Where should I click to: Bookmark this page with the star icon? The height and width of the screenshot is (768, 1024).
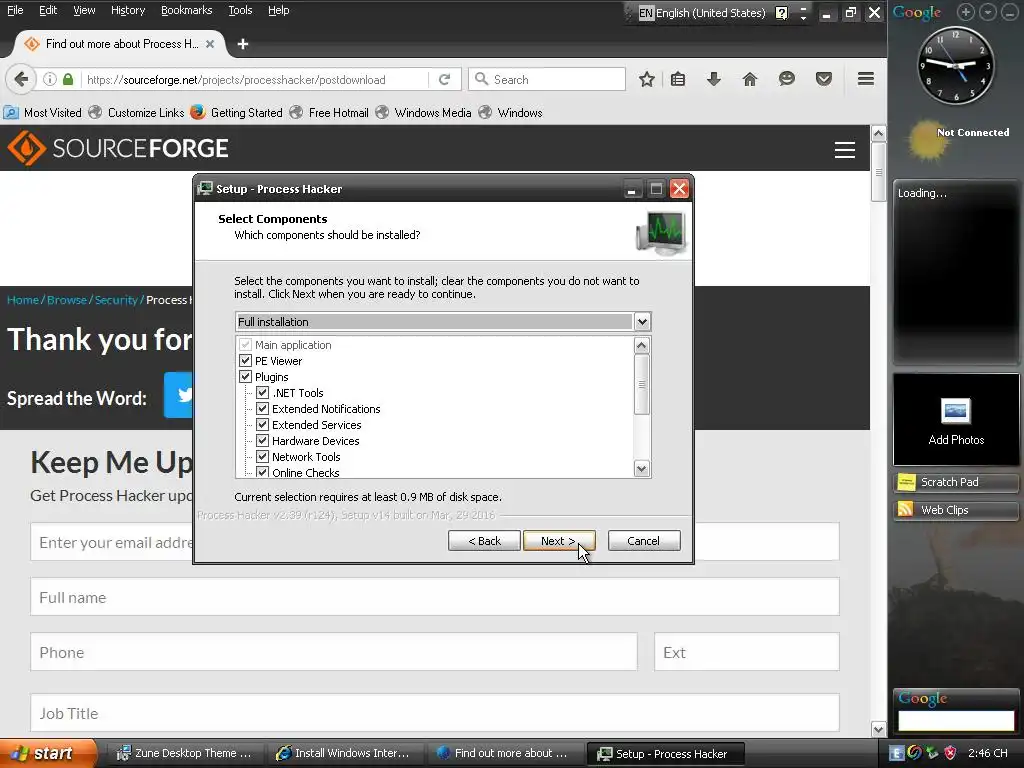(x=647, y=80)
